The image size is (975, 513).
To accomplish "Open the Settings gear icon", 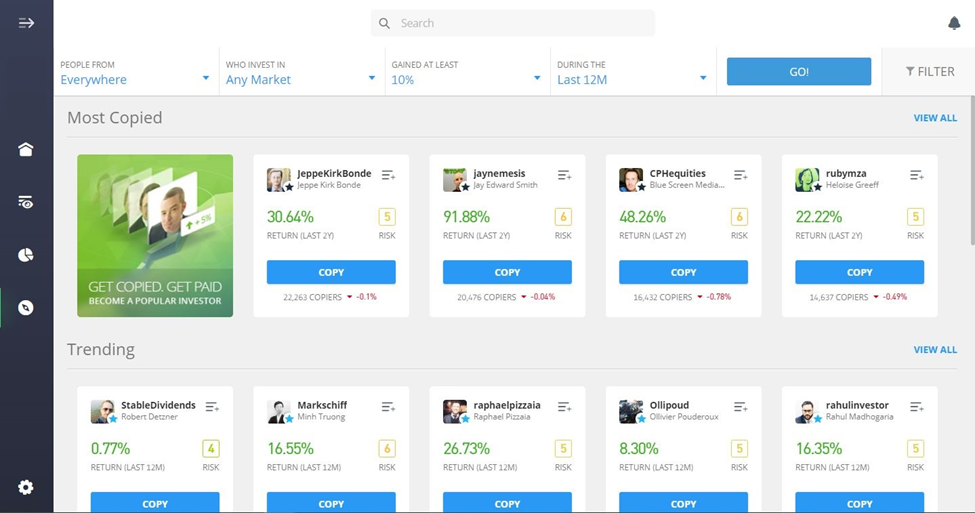I will (x=25, y=487).
